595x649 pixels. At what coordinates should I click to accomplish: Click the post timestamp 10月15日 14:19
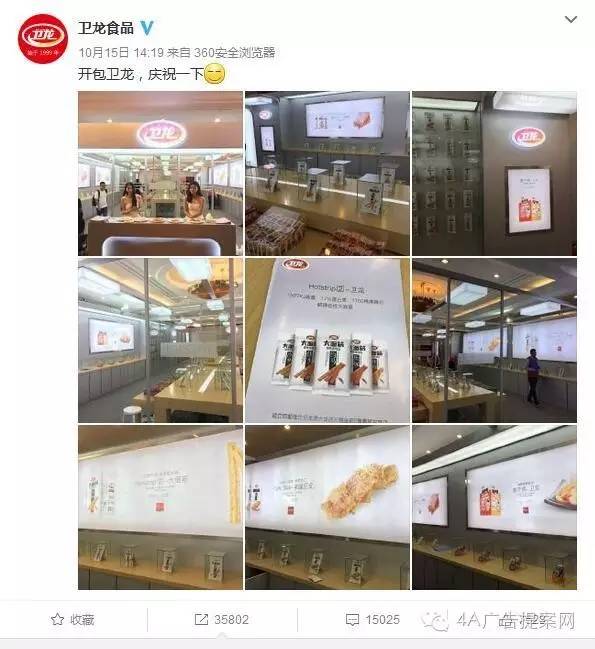pyautogui.click(x=121, y=53)
